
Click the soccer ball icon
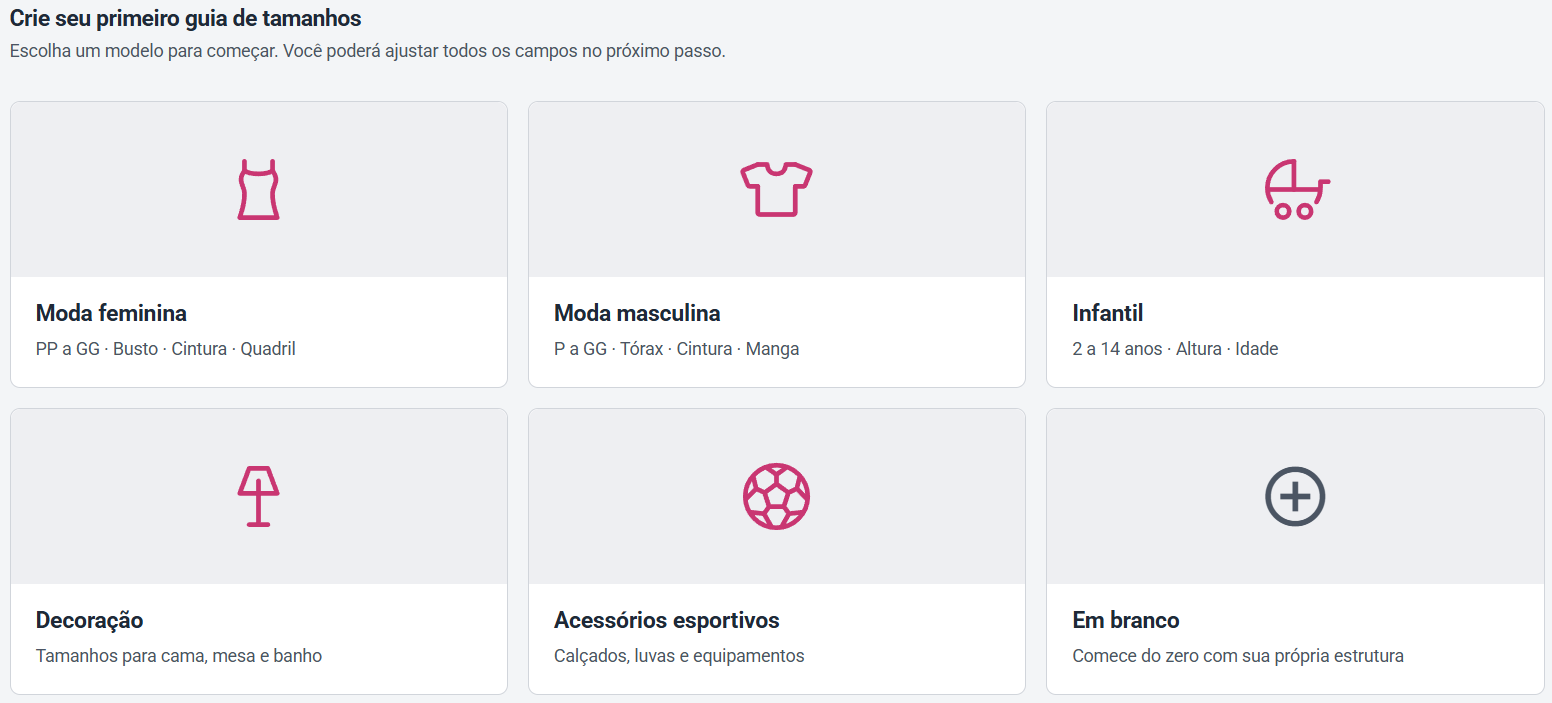tap(777, 496)
